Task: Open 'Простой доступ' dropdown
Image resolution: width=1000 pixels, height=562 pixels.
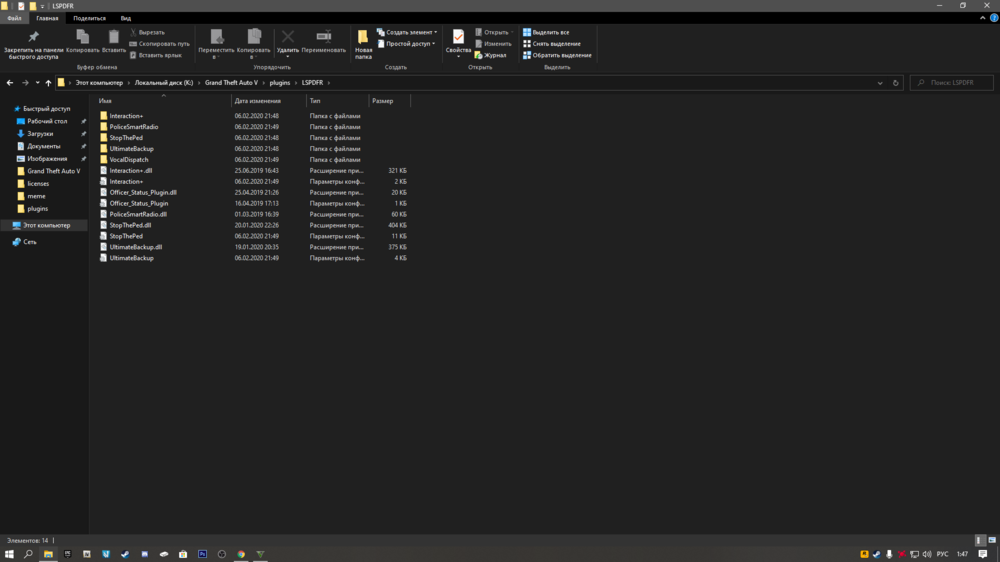Action: (x=406, y=43)
